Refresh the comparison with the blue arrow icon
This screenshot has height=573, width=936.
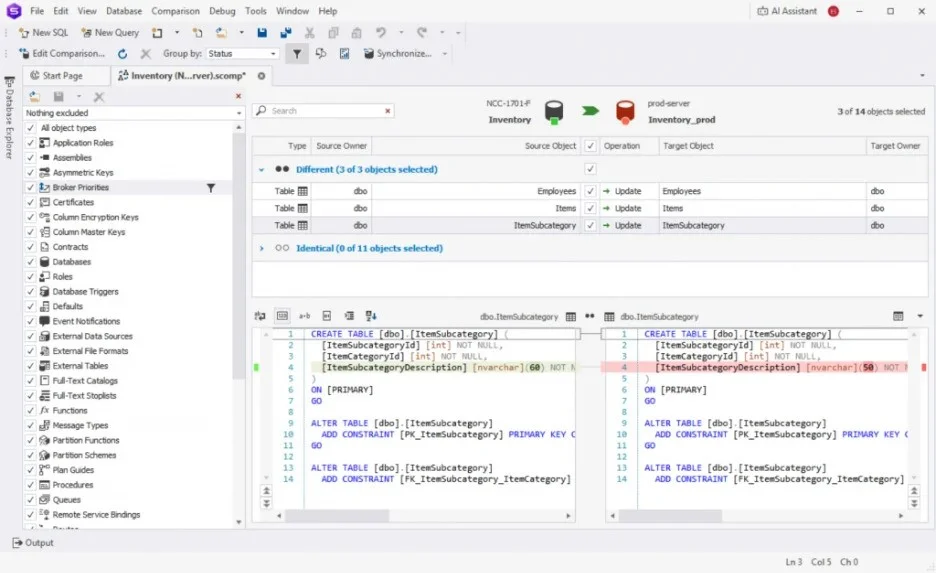point(122,54)
